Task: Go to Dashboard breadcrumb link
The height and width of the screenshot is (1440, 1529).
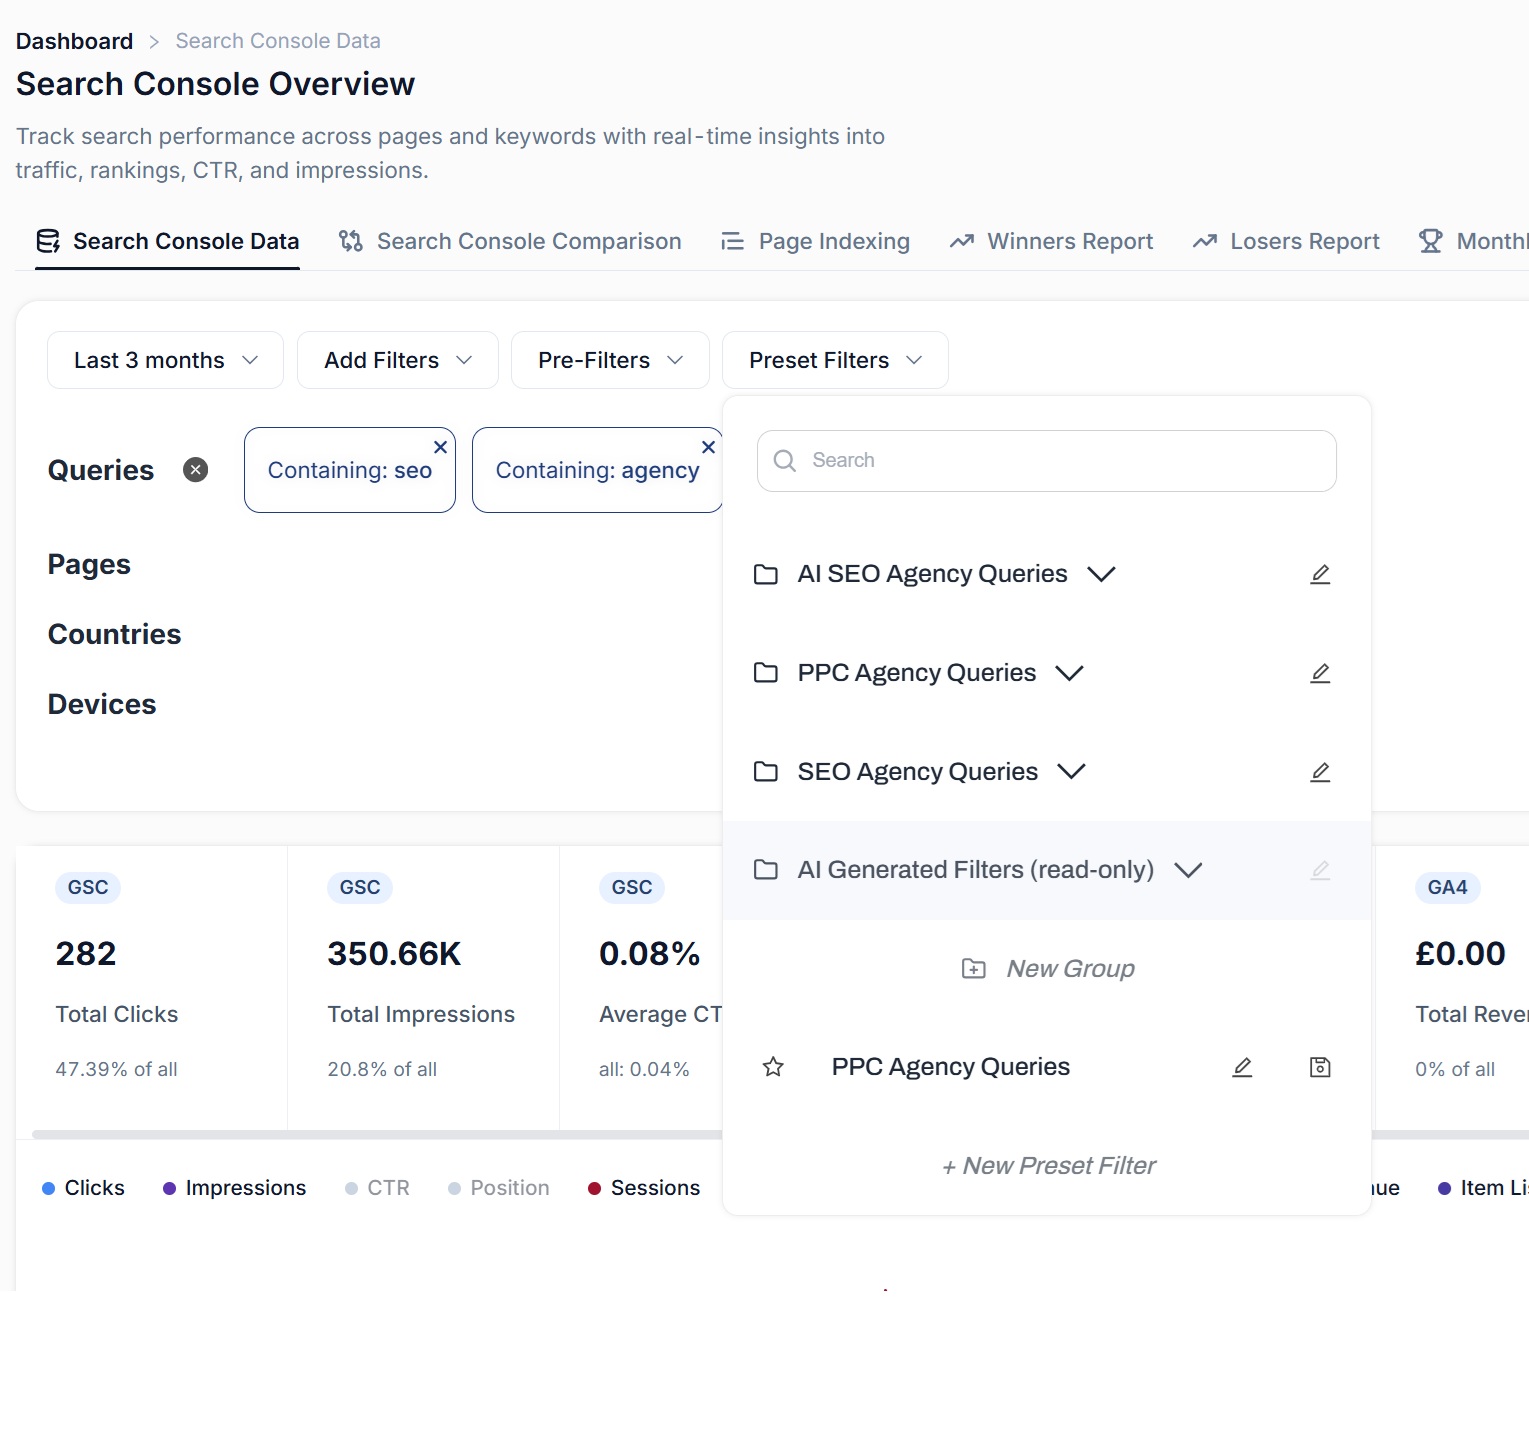Action: coord(74,41)
